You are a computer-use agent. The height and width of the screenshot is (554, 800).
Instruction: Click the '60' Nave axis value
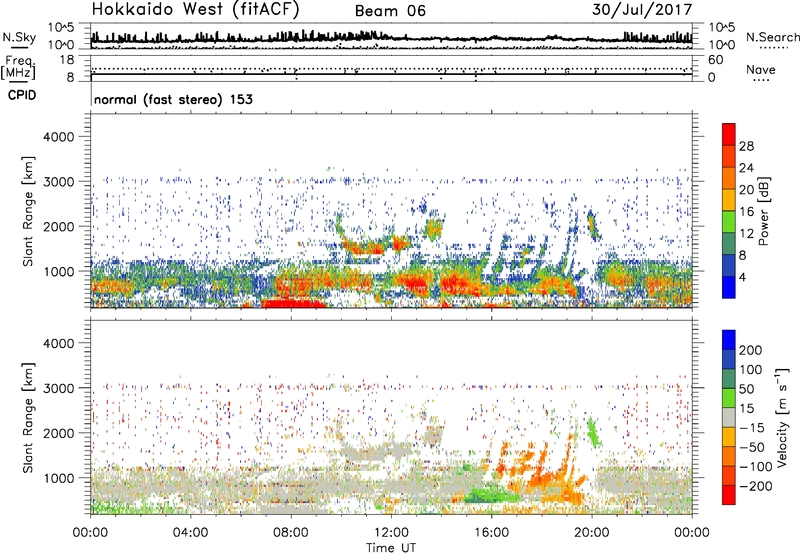click(x=715, y=60)
